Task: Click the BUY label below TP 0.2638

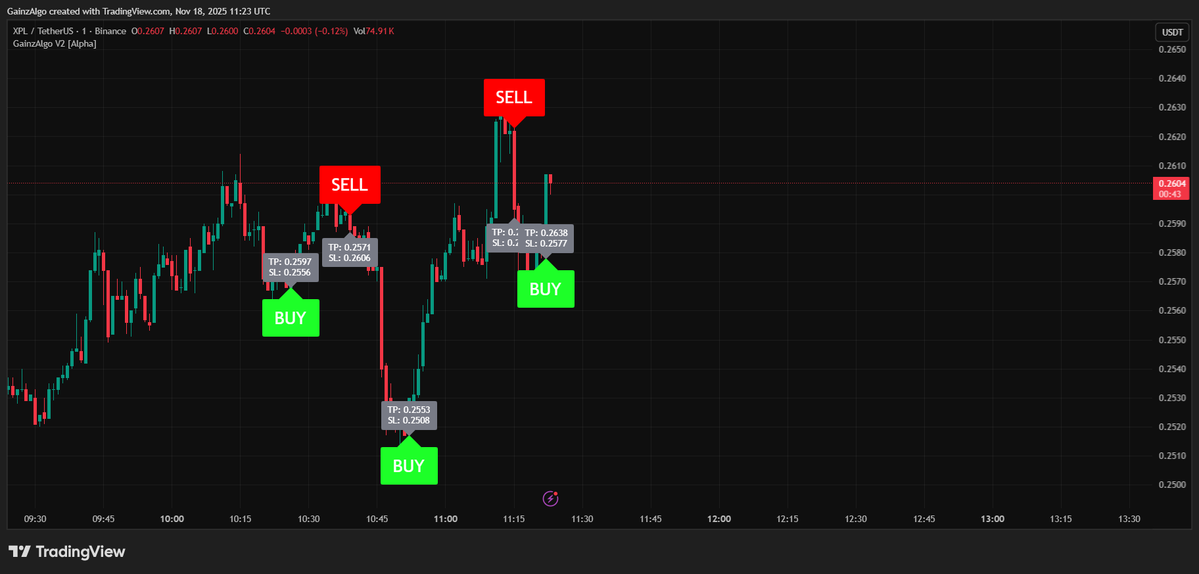Action: (x=546, y=289)
